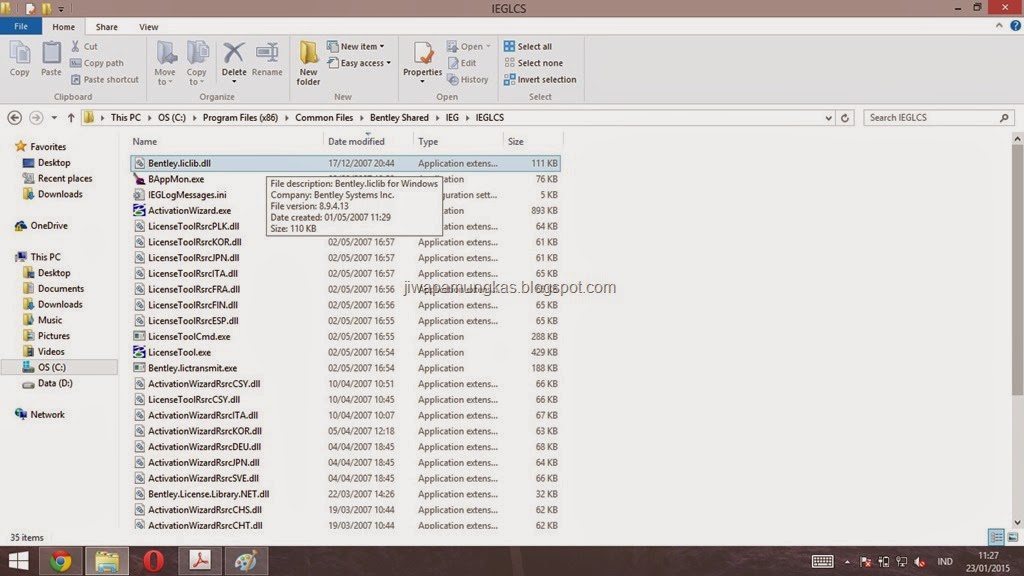Select IEGLogMessages.ini file
The image size is (1024, 576).
click(x=187, y=195)
